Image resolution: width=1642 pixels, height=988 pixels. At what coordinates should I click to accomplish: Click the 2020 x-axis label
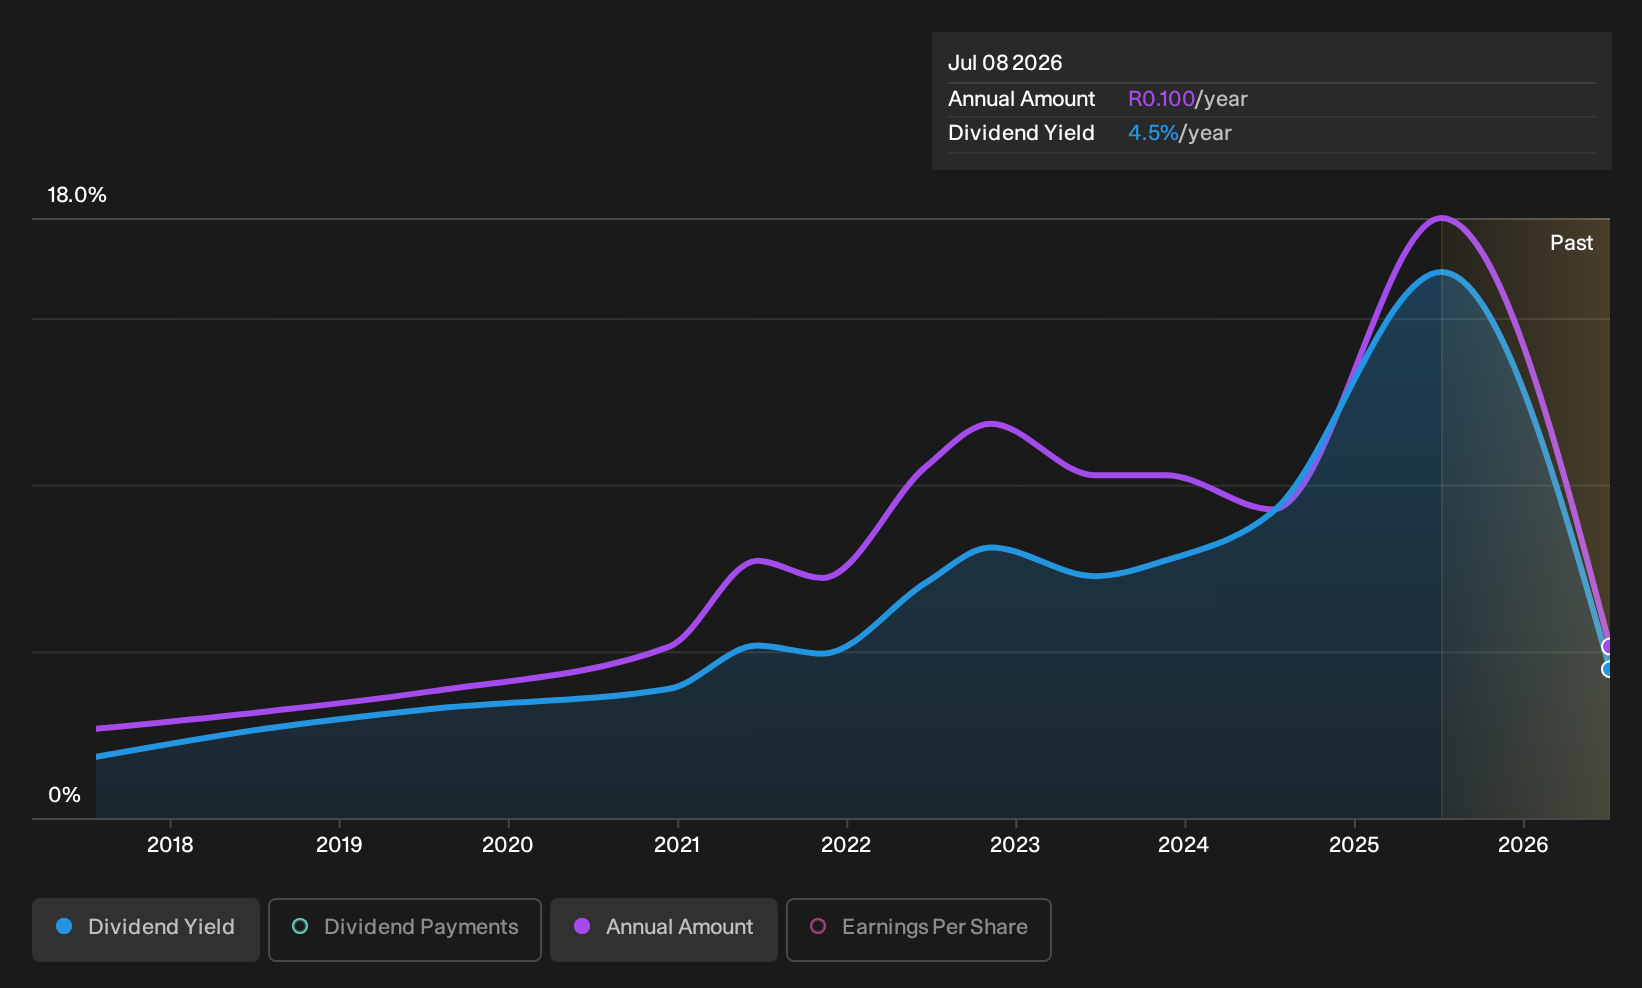(x=508, y=845)
